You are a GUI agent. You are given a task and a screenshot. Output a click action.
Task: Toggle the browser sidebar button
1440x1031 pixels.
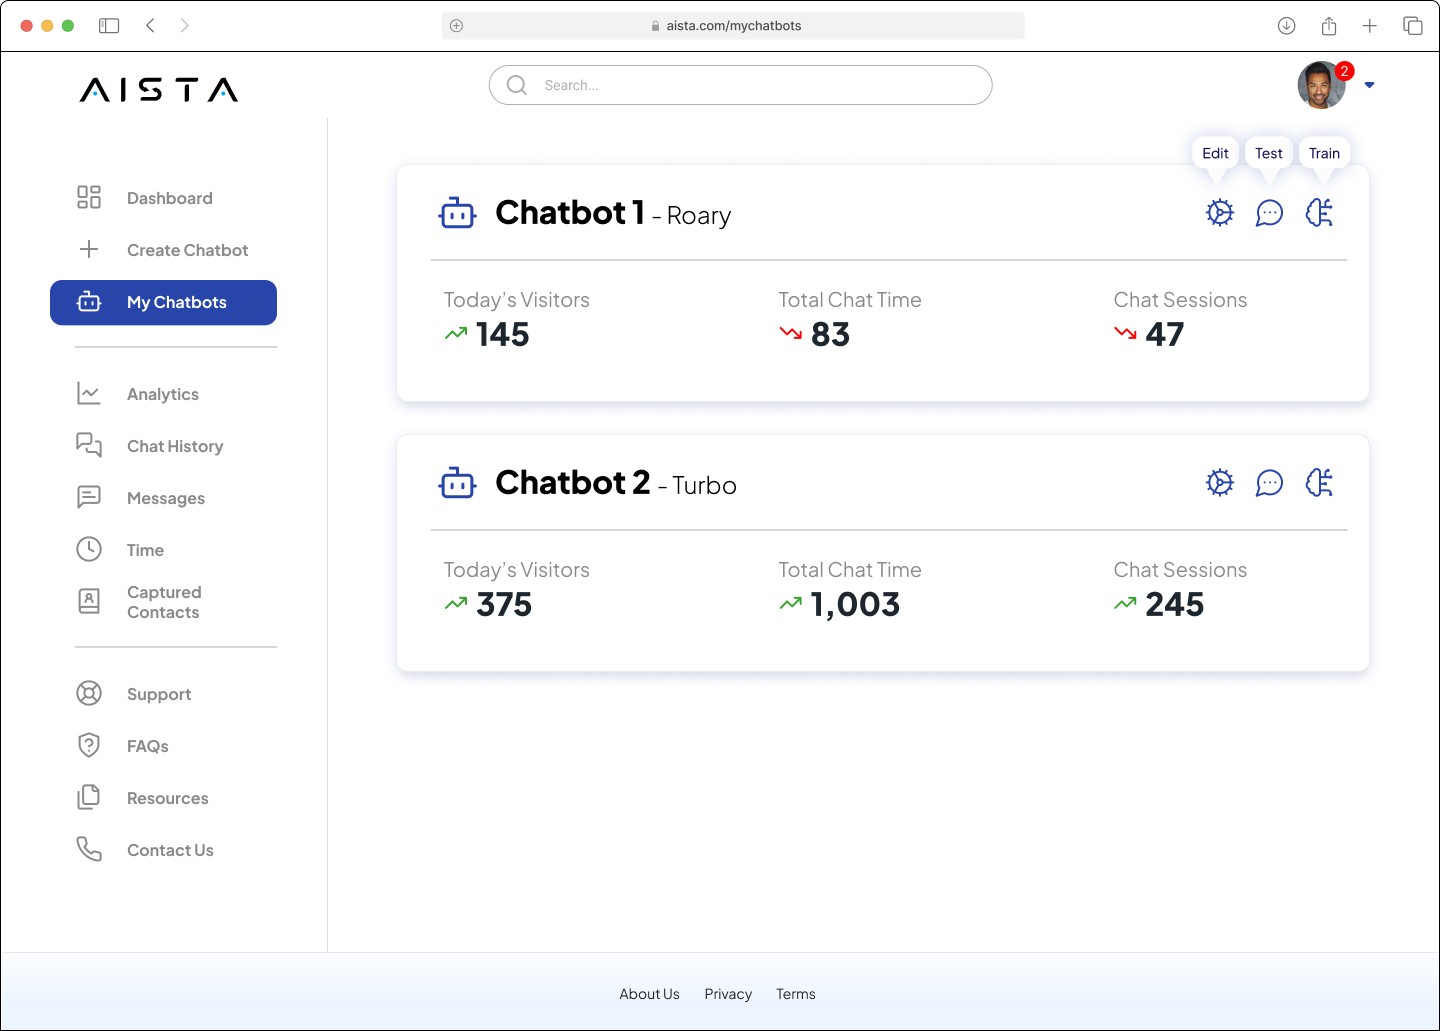(109, 26)
